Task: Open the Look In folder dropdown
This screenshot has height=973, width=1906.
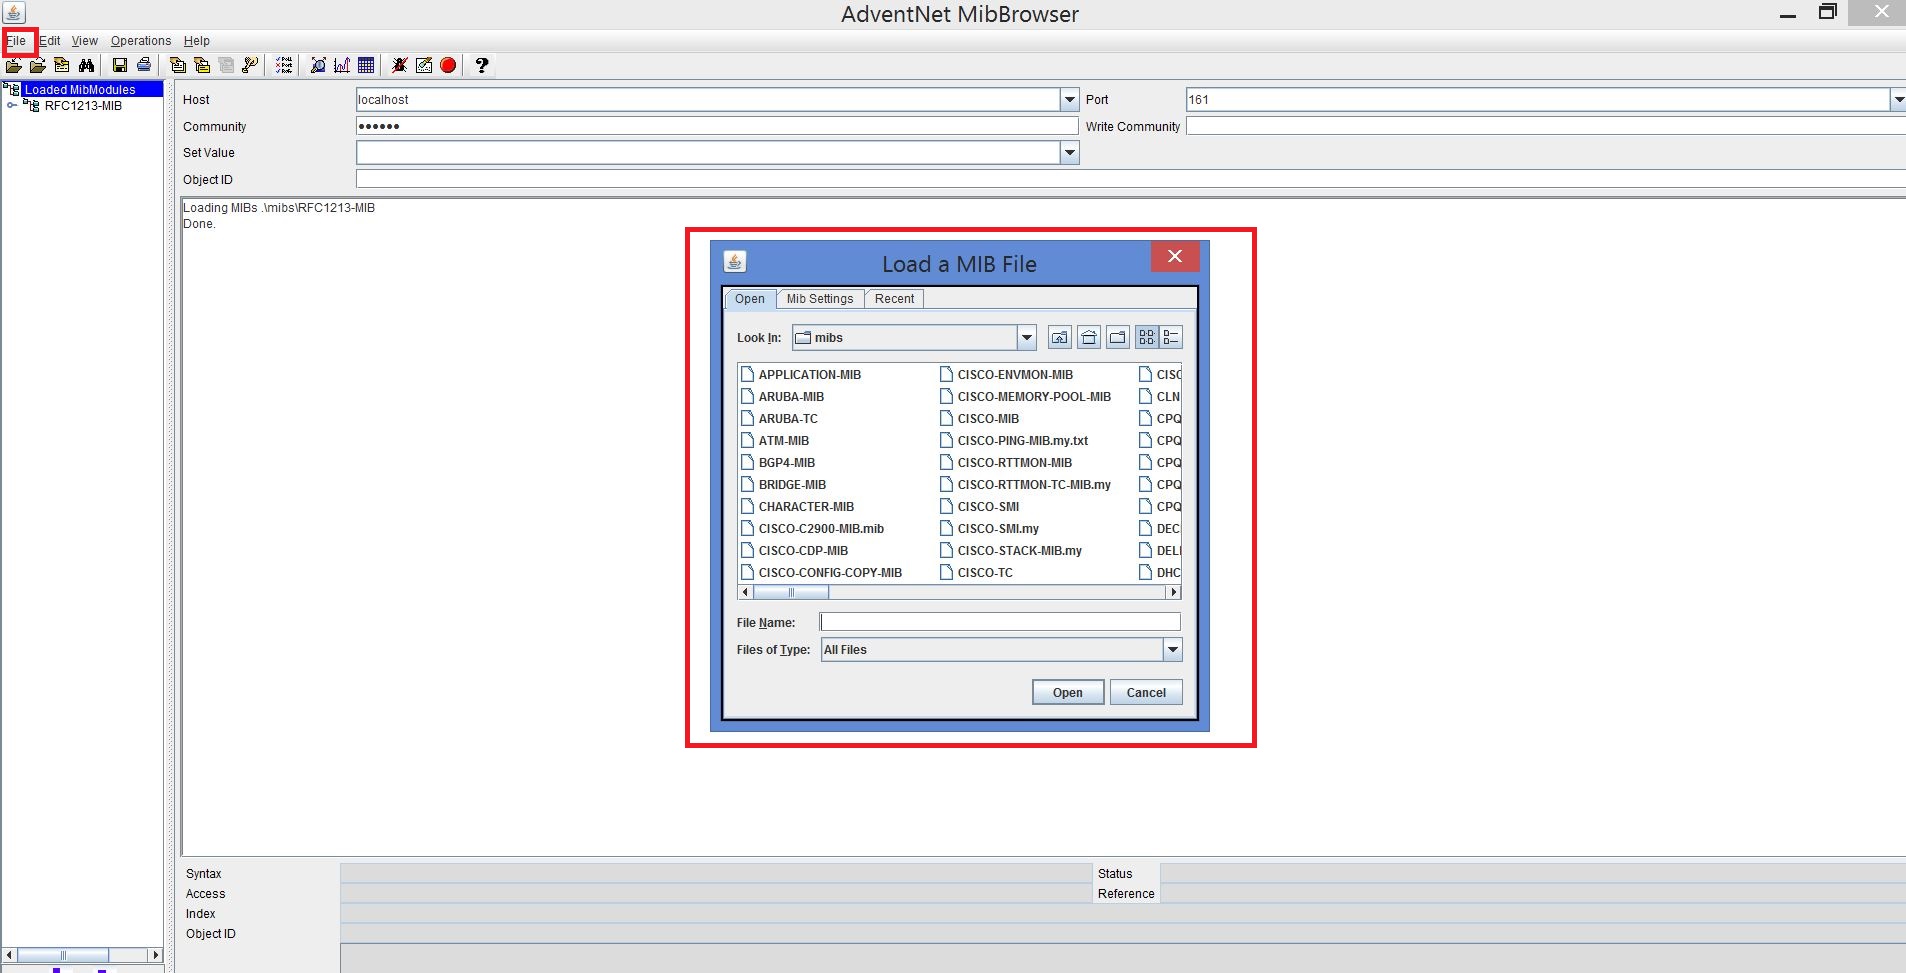Action: pyautogui.click(x=1027, y=338)
